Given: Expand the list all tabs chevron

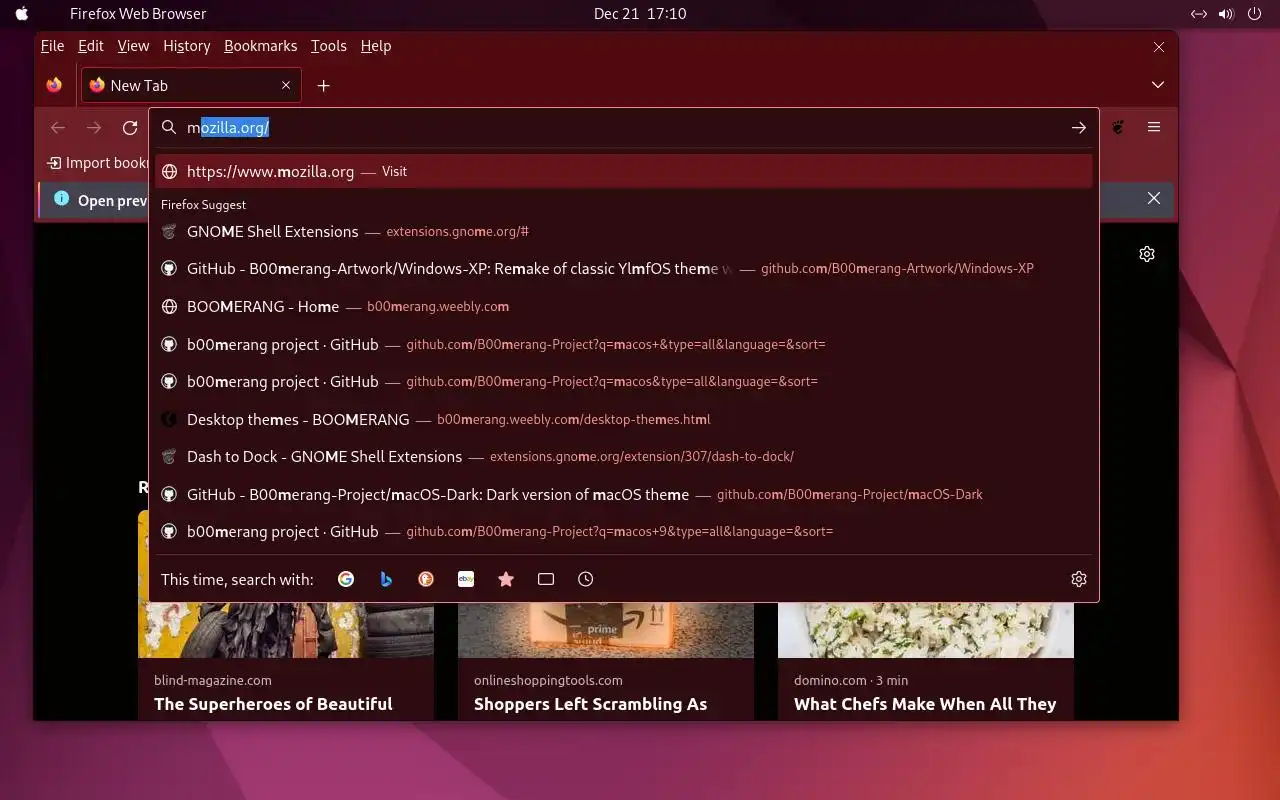Looking at the screenshot, I should click(x=1158, y=86).
